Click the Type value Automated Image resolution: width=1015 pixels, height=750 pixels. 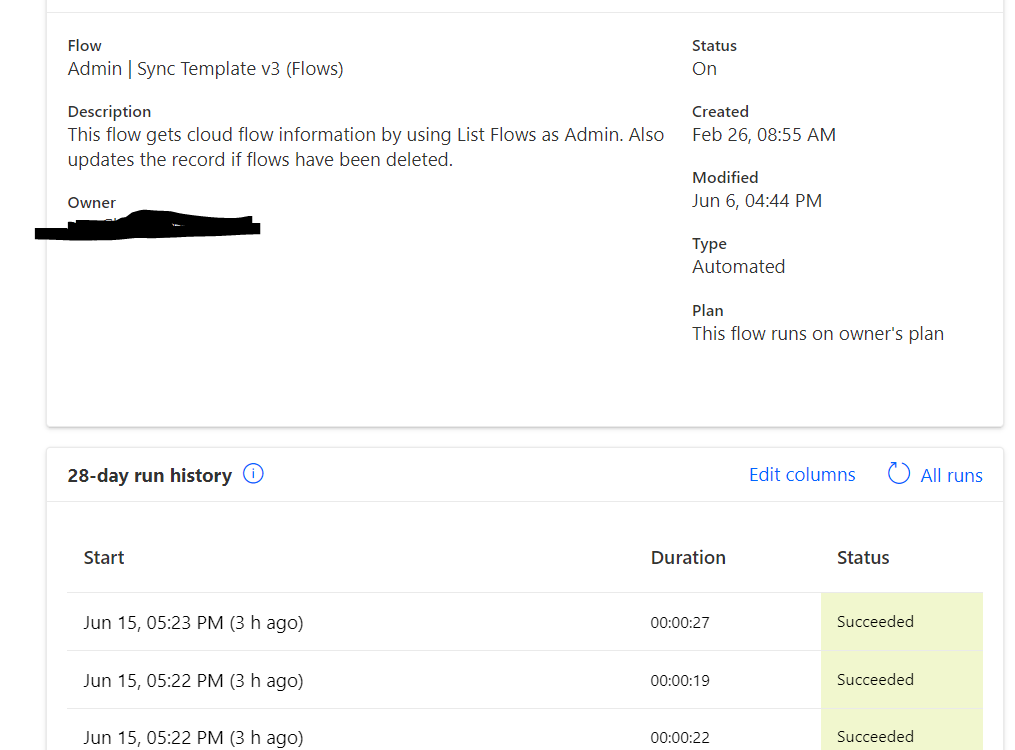coord(738,266)
